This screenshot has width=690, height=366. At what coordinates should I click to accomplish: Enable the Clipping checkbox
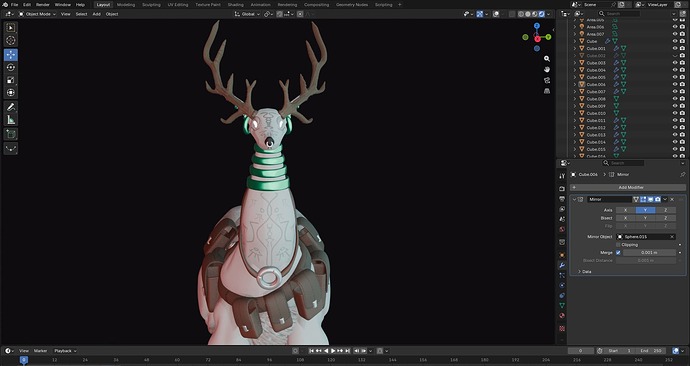(618, 245)
